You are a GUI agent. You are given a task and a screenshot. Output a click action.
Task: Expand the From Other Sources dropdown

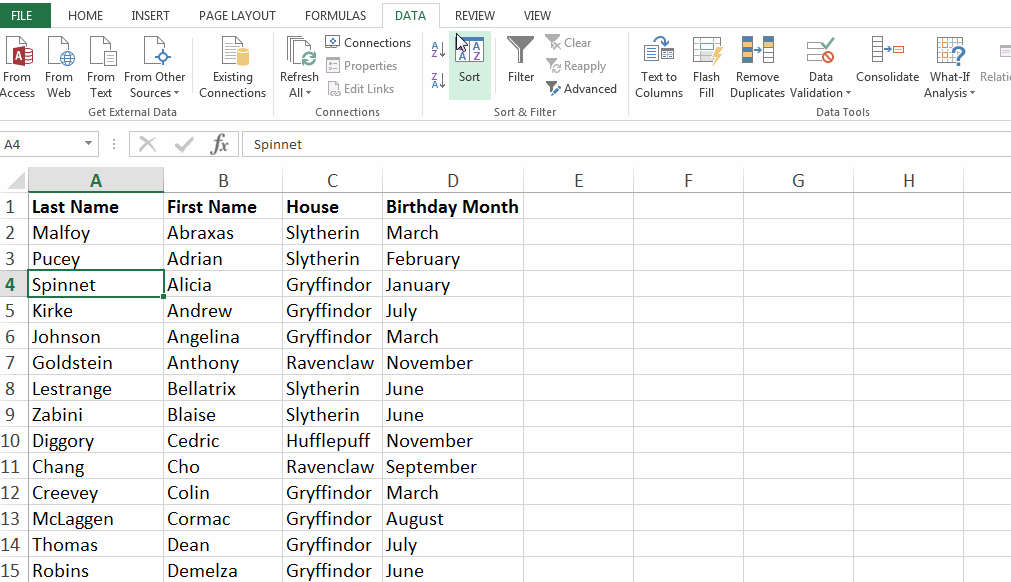point(155,93)
